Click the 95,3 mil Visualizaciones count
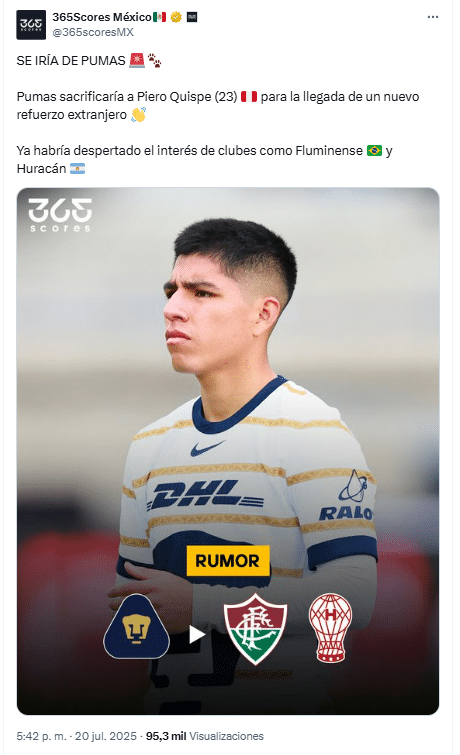 tap(205, 736)
